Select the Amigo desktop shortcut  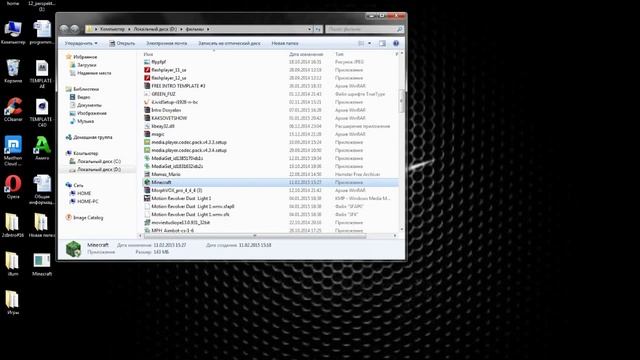pos(42,148)
